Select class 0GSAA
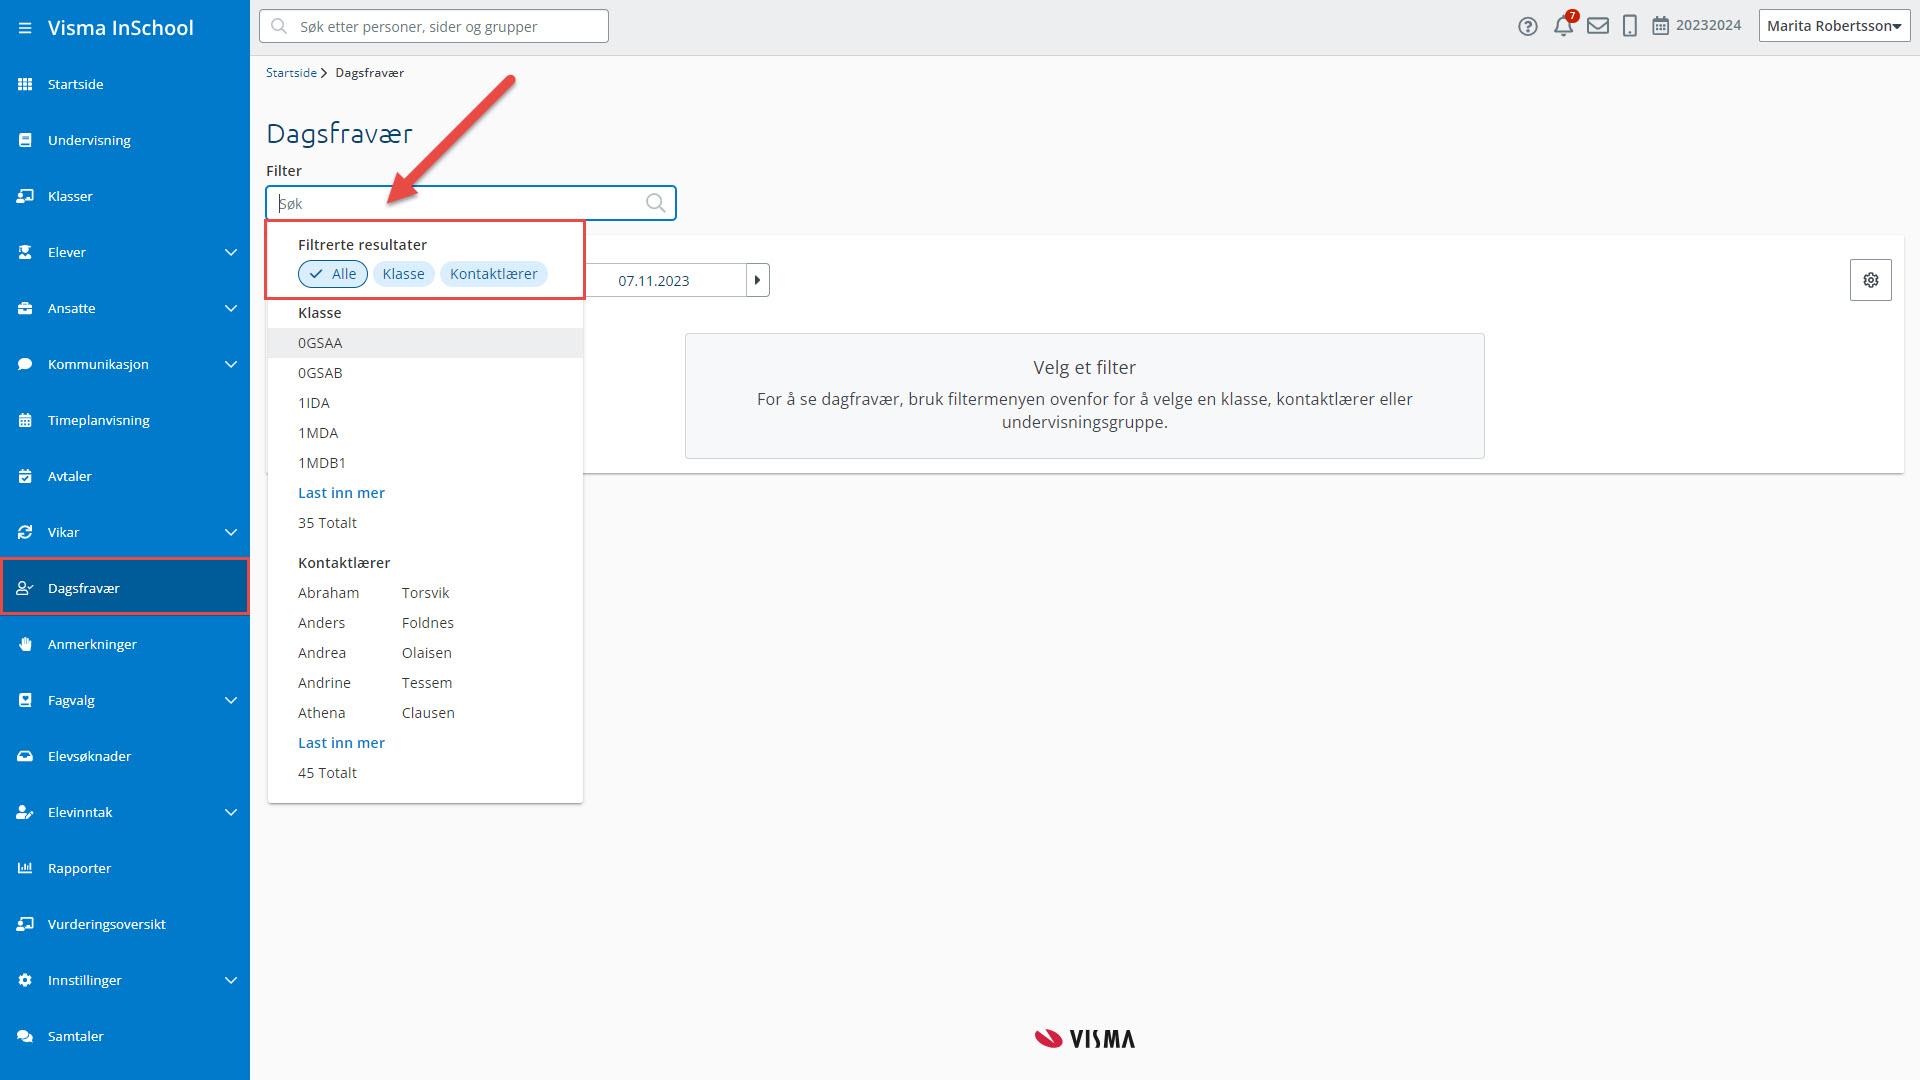Image resolution: width=1920 pixels, height=1080 pixels. pos(425,343)
